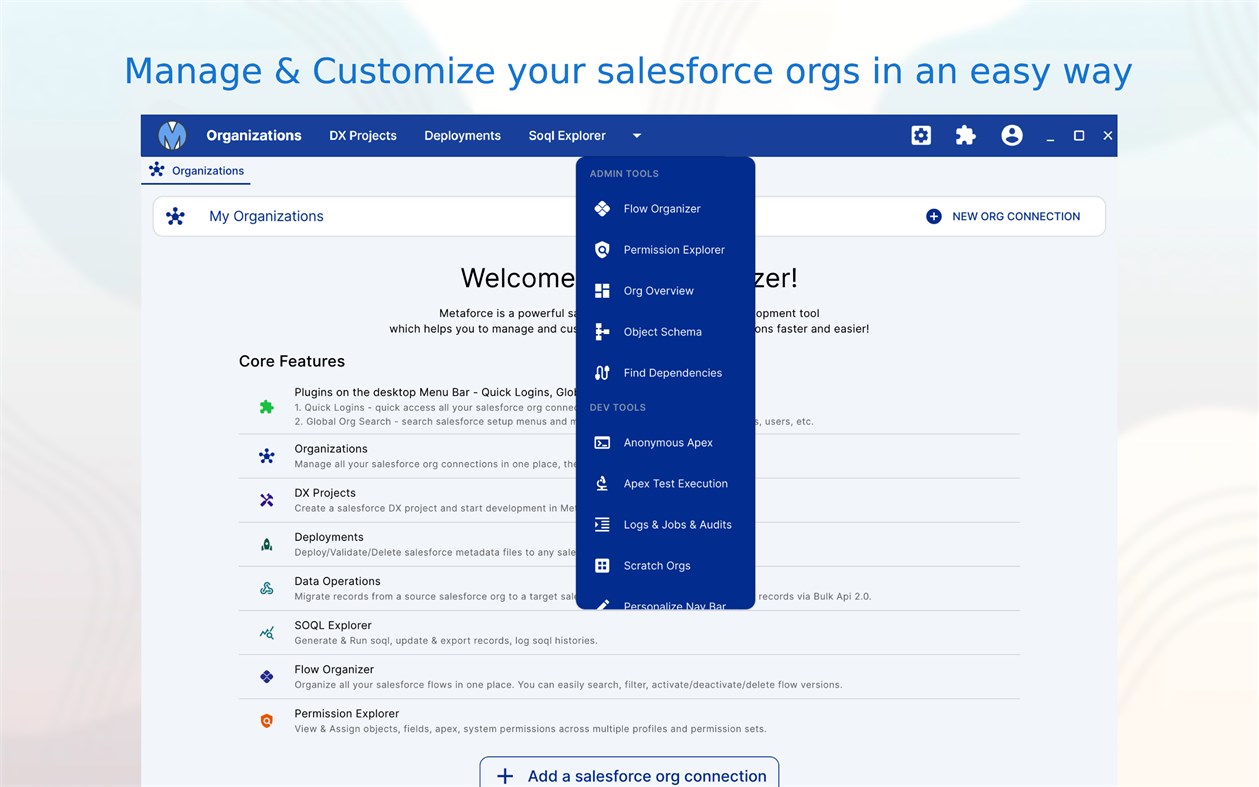Launch Find Dependencies tool
Image resolution: width=1259 pixels, height=787 pixels.
[672, 373]
